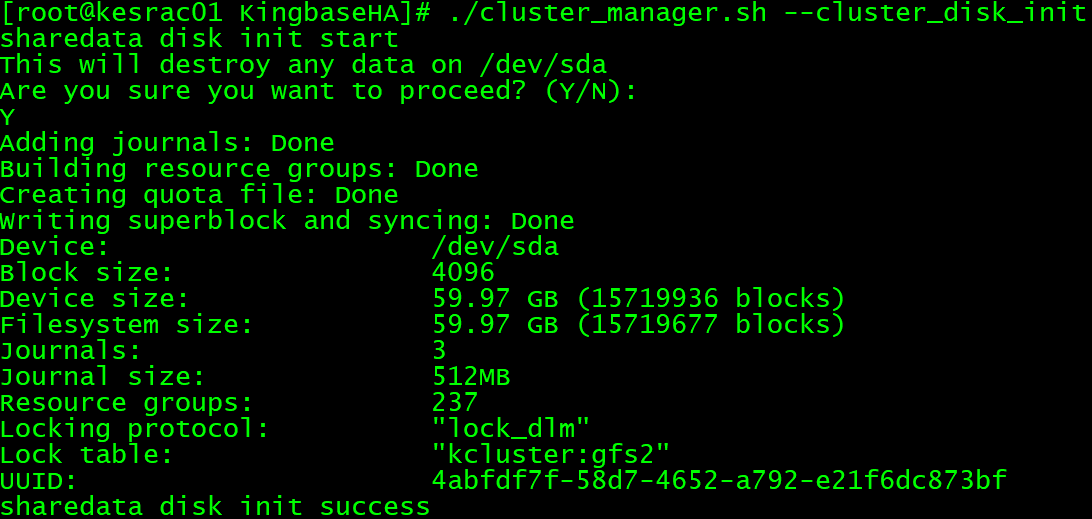
Task: Click the Device size value with 15719936 blocks
Action: pos(639,299)
